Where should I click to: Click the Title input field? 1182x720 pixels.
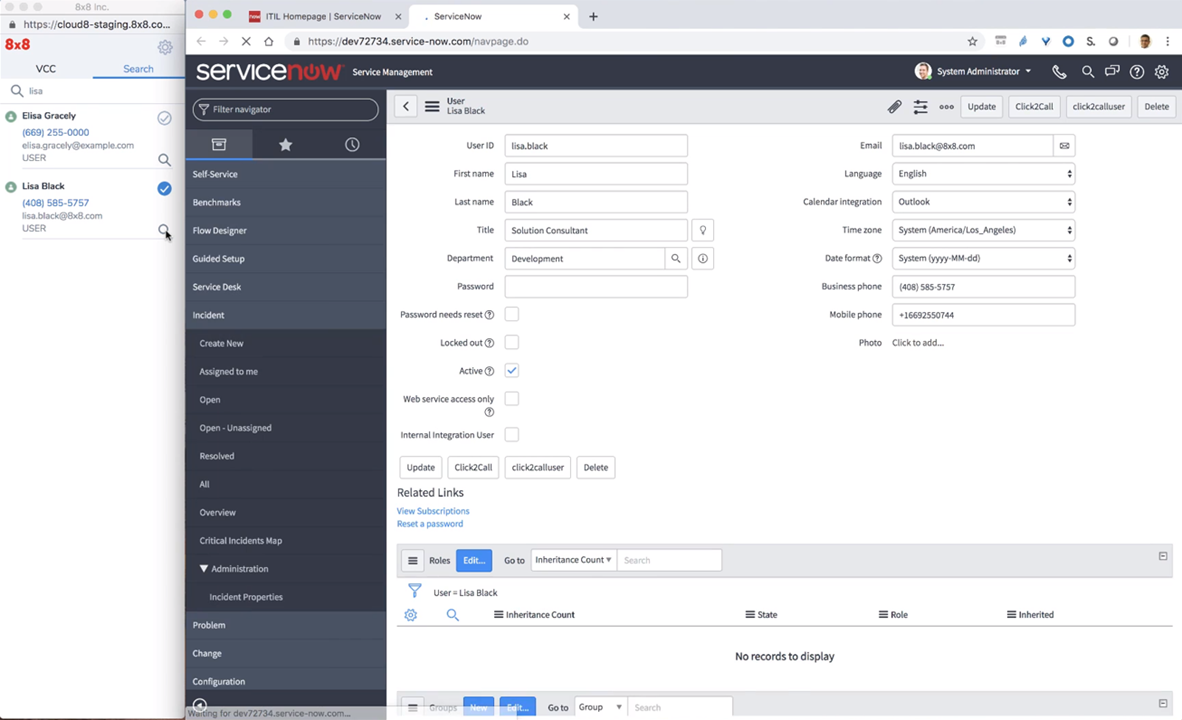click(596, 230)
